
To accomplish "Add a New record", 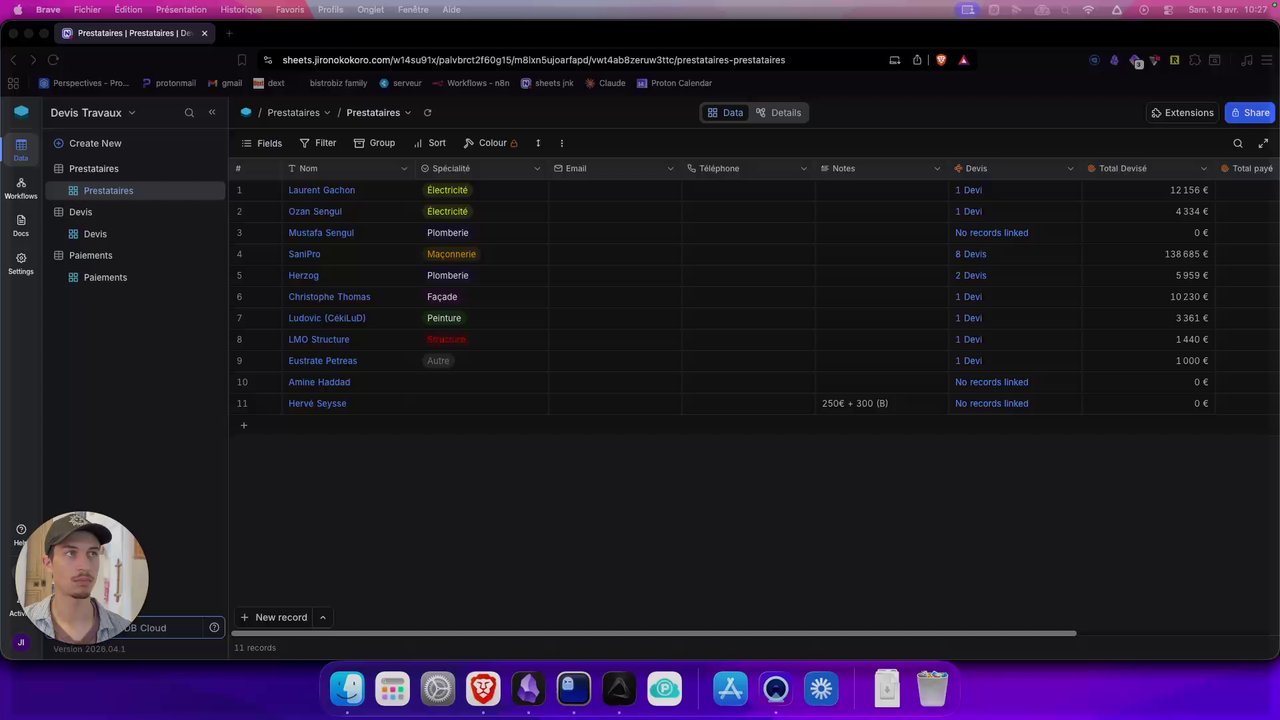I will tap(273, 618).
